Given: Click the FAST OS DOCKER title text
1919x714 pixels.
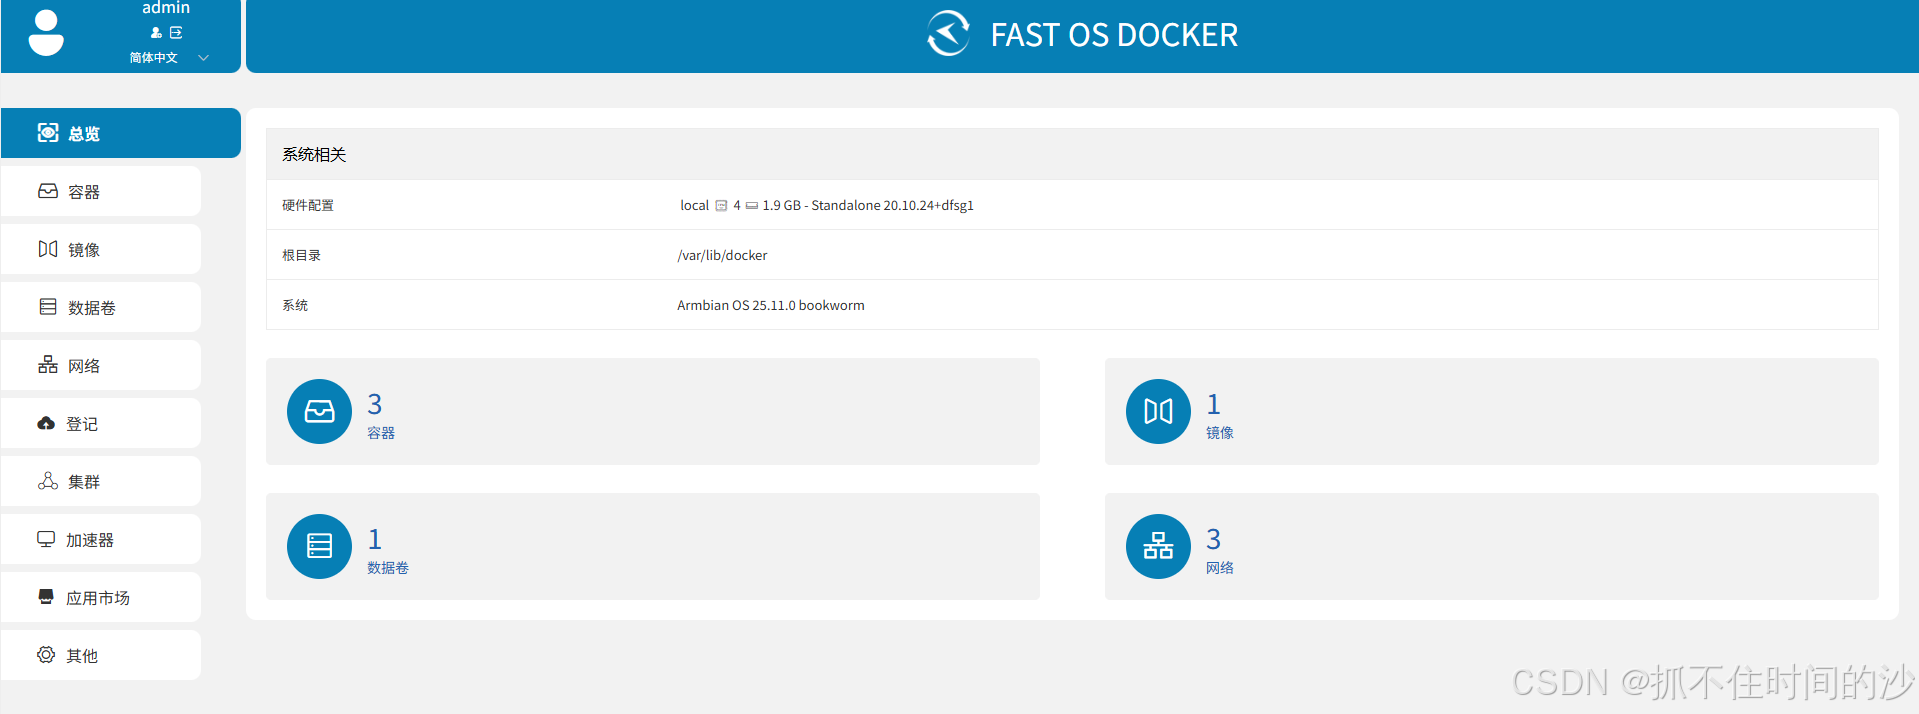Looking at the screenshot, I should [x=1114, y=35].
